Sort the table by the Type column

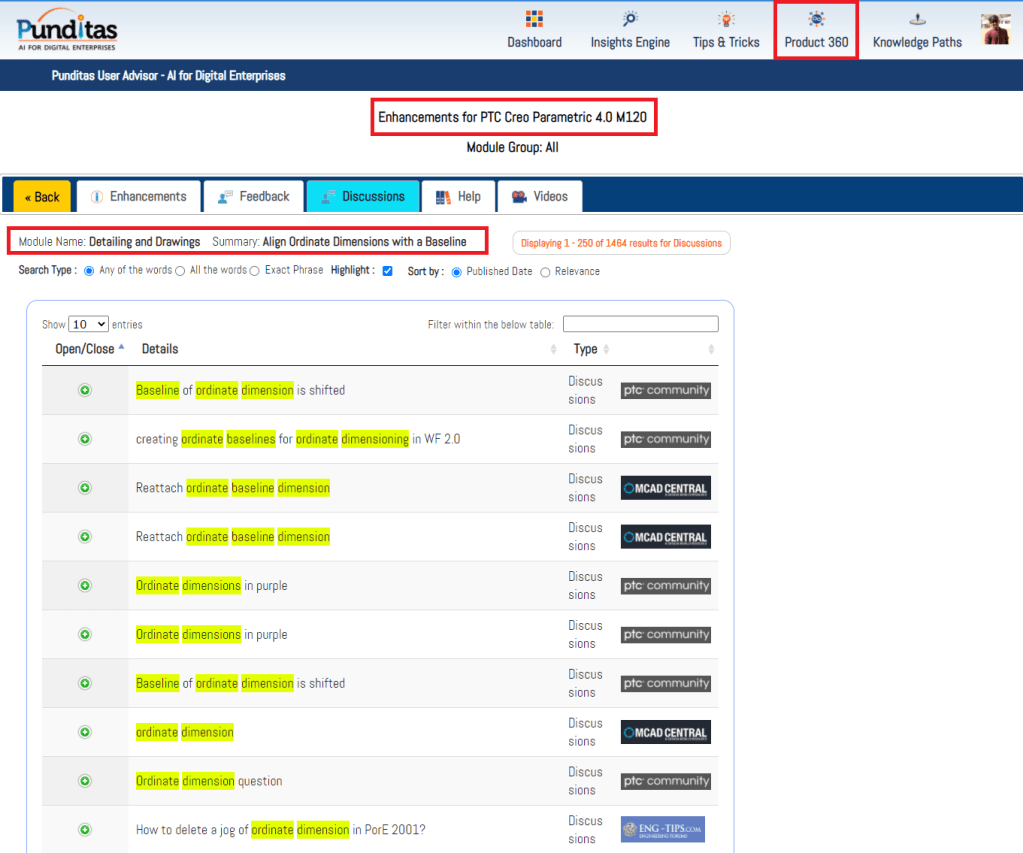click(587, 349)
